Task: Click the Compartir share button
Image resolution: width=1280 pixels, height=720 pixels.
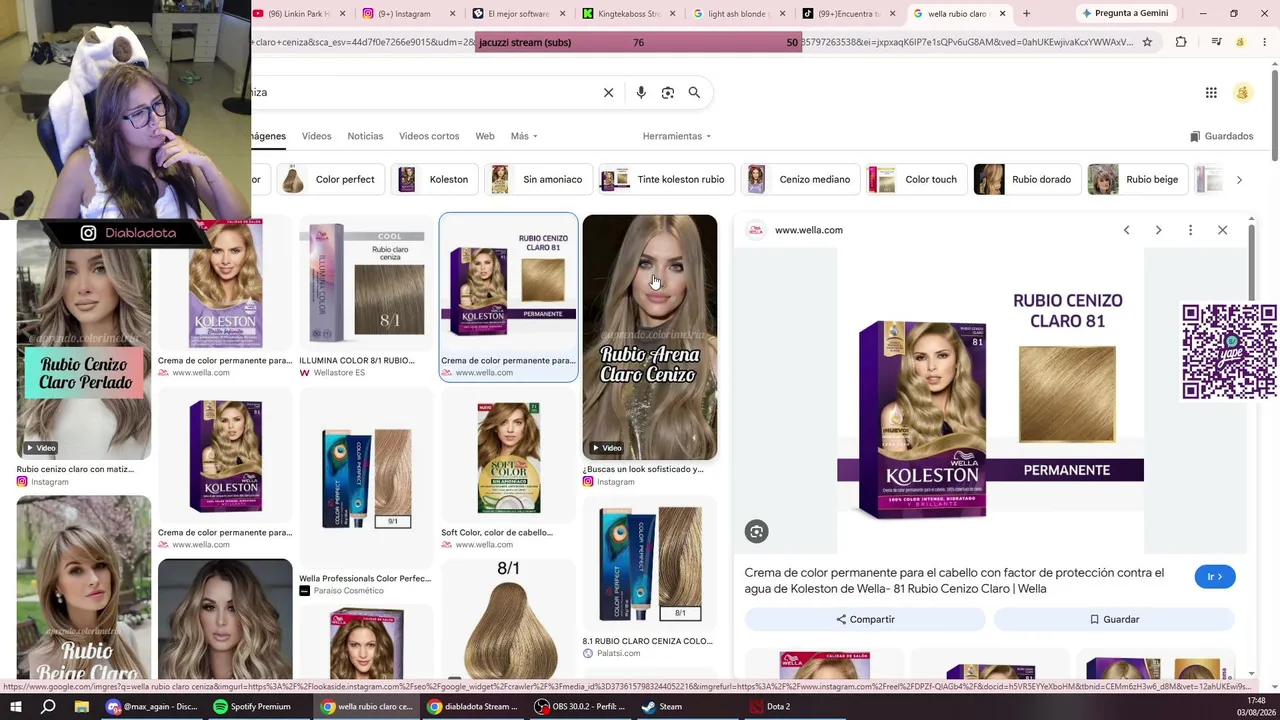Action: 865,620
